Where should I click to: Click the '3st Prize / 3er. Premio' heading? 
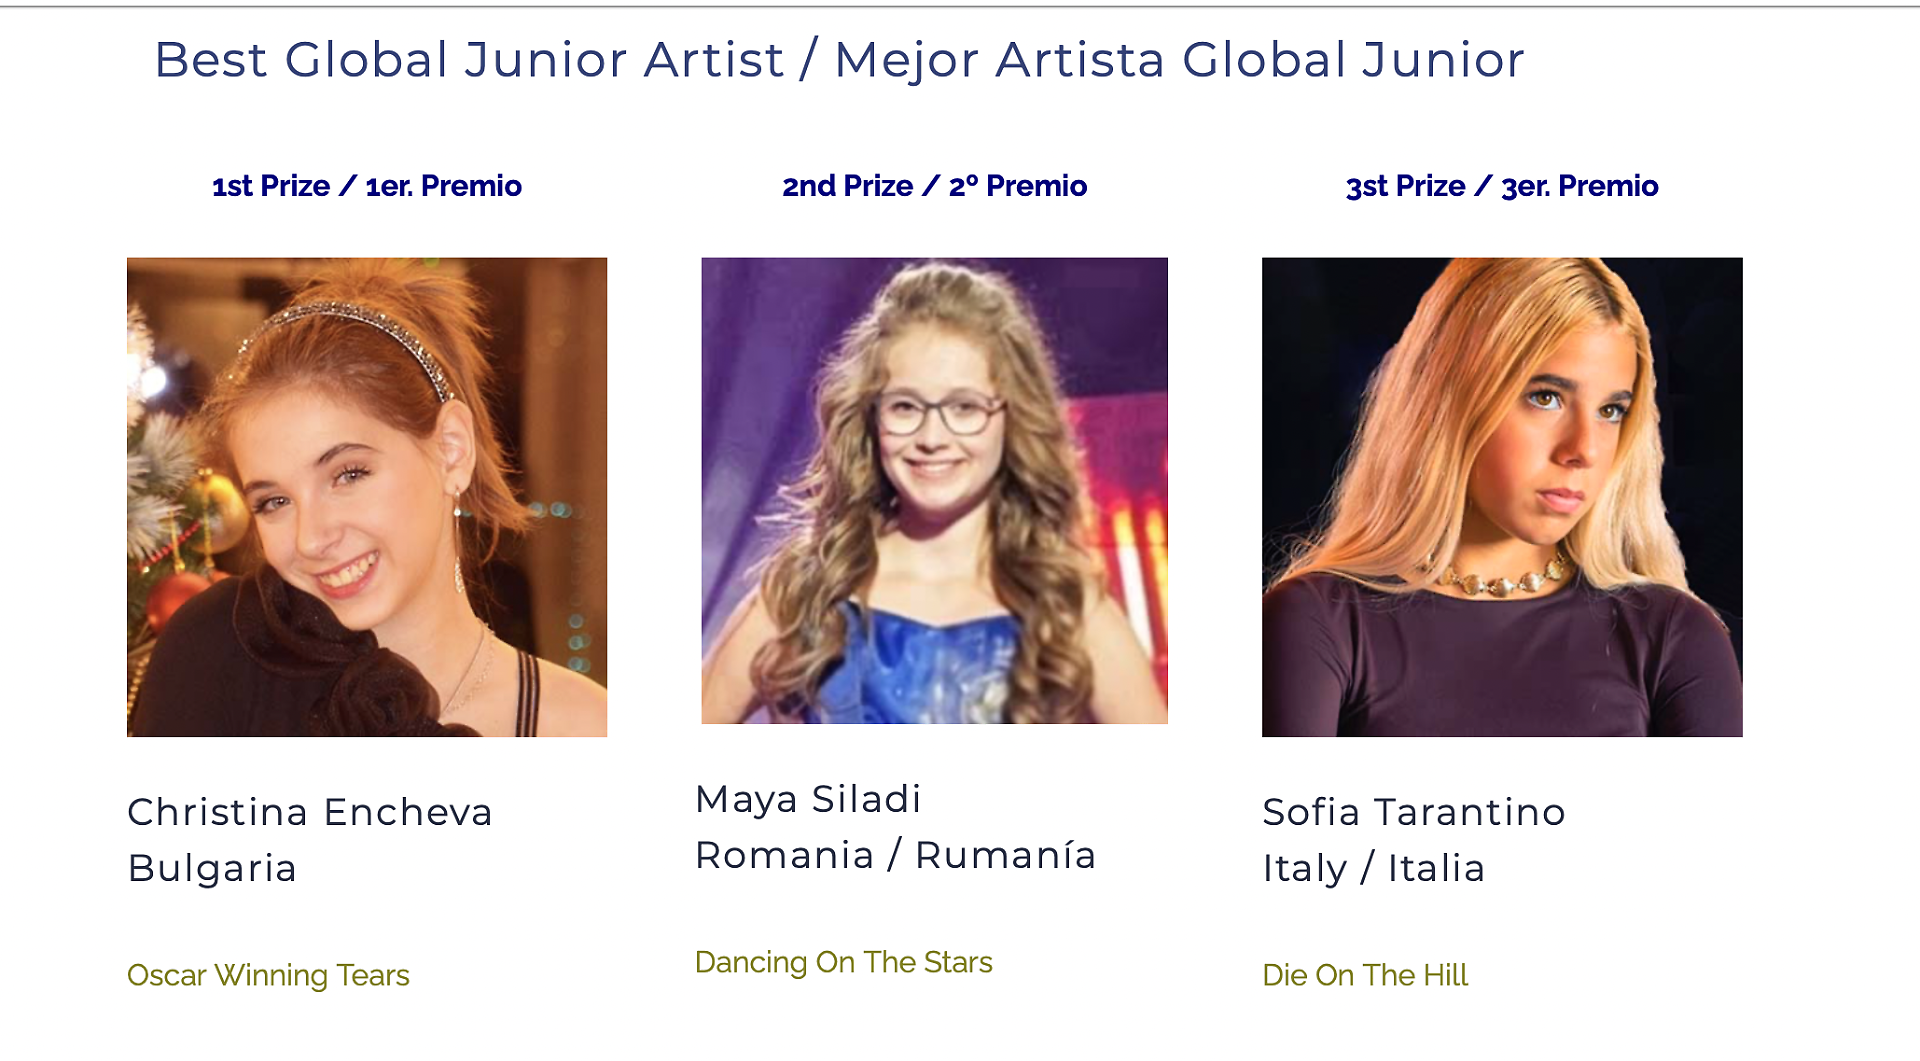click(1501, 186)
